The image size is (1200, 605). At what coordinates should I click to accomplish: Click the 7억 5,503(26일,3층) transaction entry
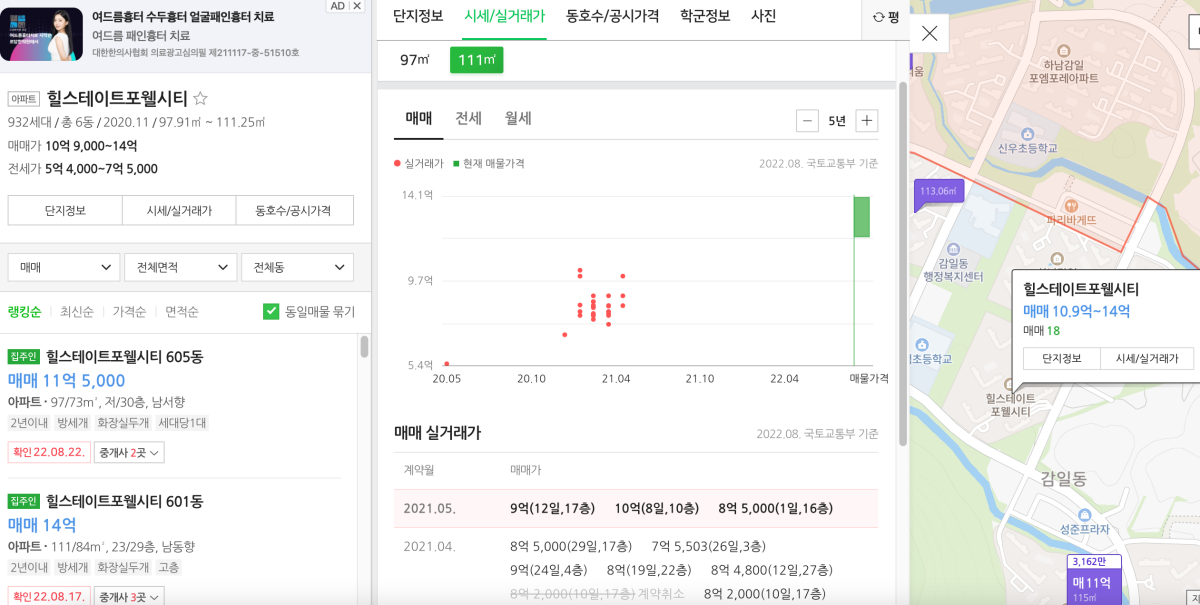coord(709,546)
